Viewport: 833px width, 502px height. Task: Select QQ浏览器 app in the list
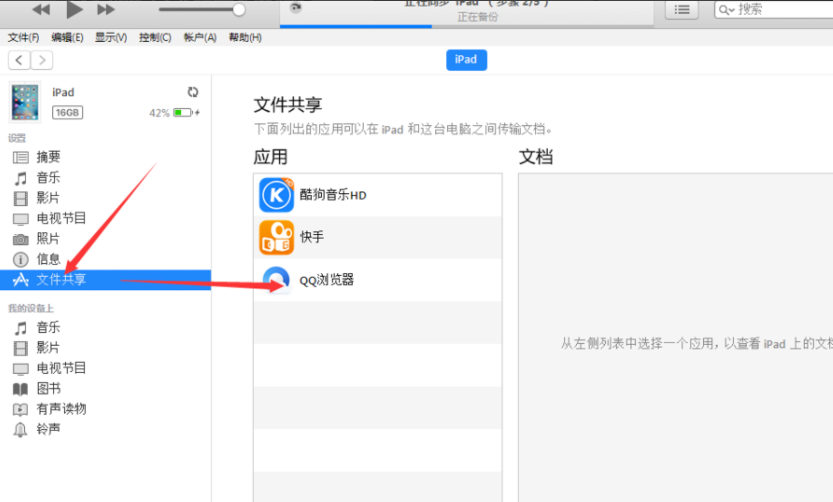pos(326,280)
